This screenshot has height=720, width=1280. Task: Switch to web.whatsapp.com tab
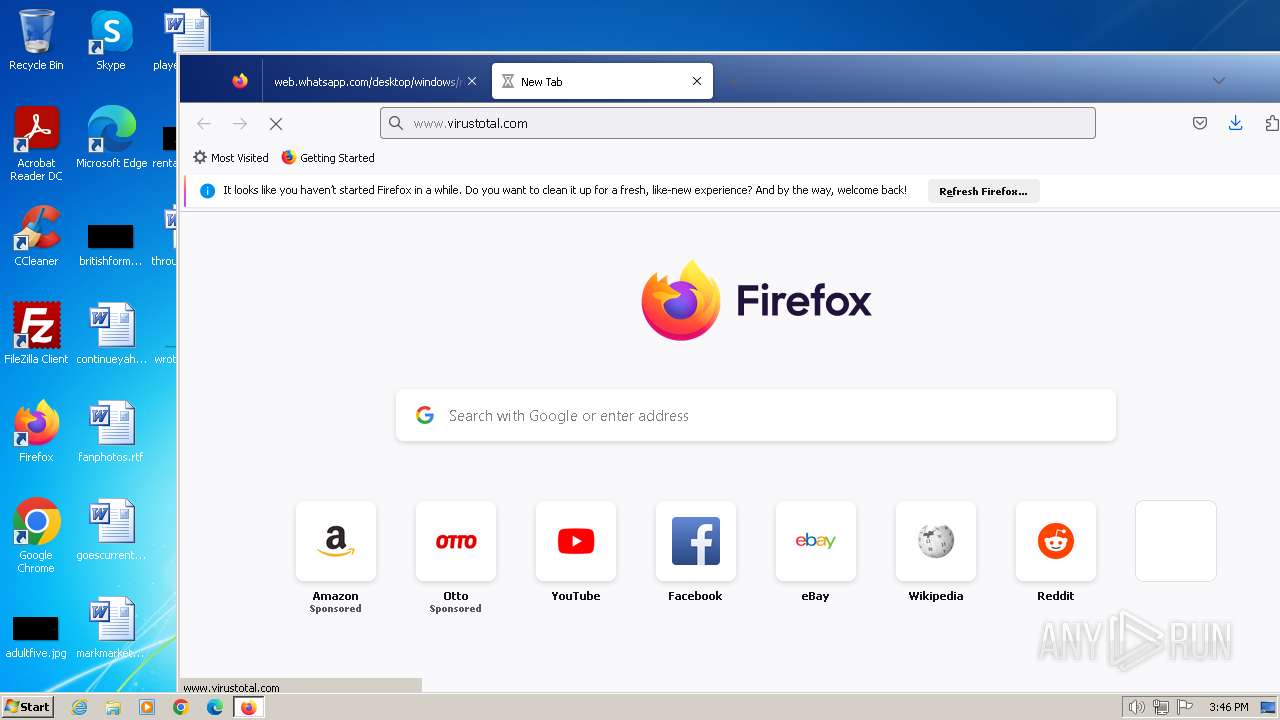pos(366,82)
